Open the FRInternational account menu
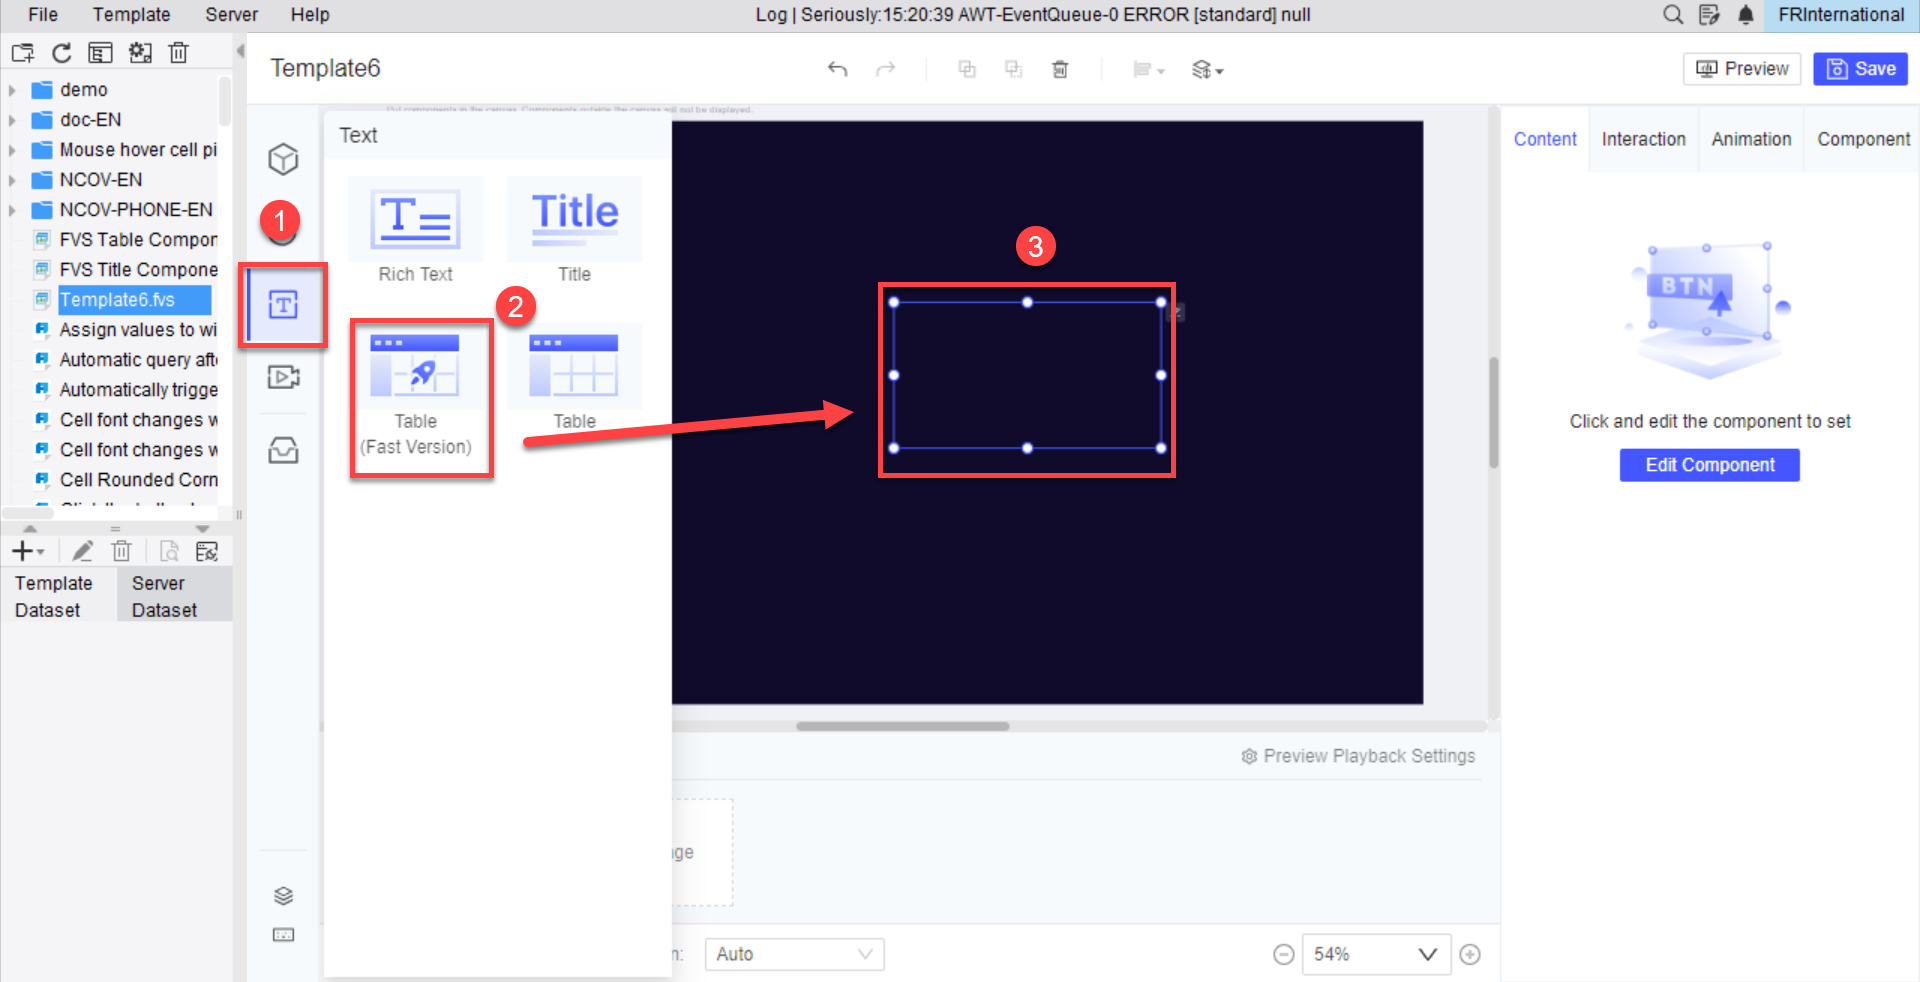 point(1841,15)
